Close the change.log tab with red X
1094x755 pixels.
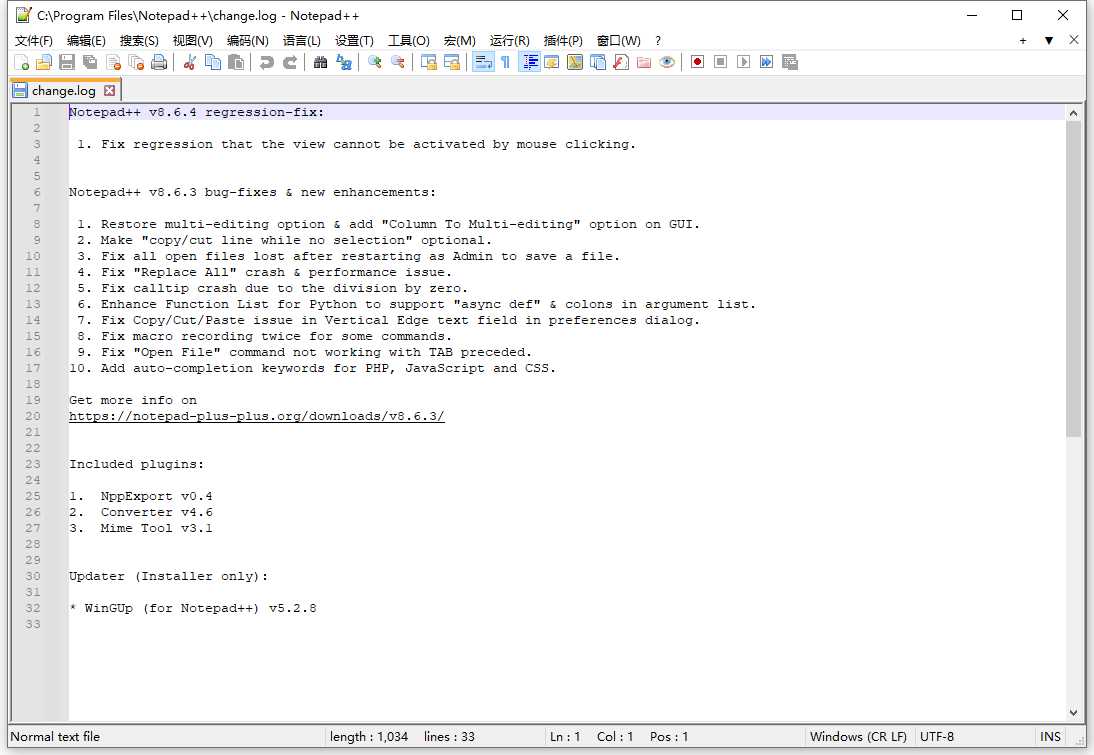click(x=110, y=90)
